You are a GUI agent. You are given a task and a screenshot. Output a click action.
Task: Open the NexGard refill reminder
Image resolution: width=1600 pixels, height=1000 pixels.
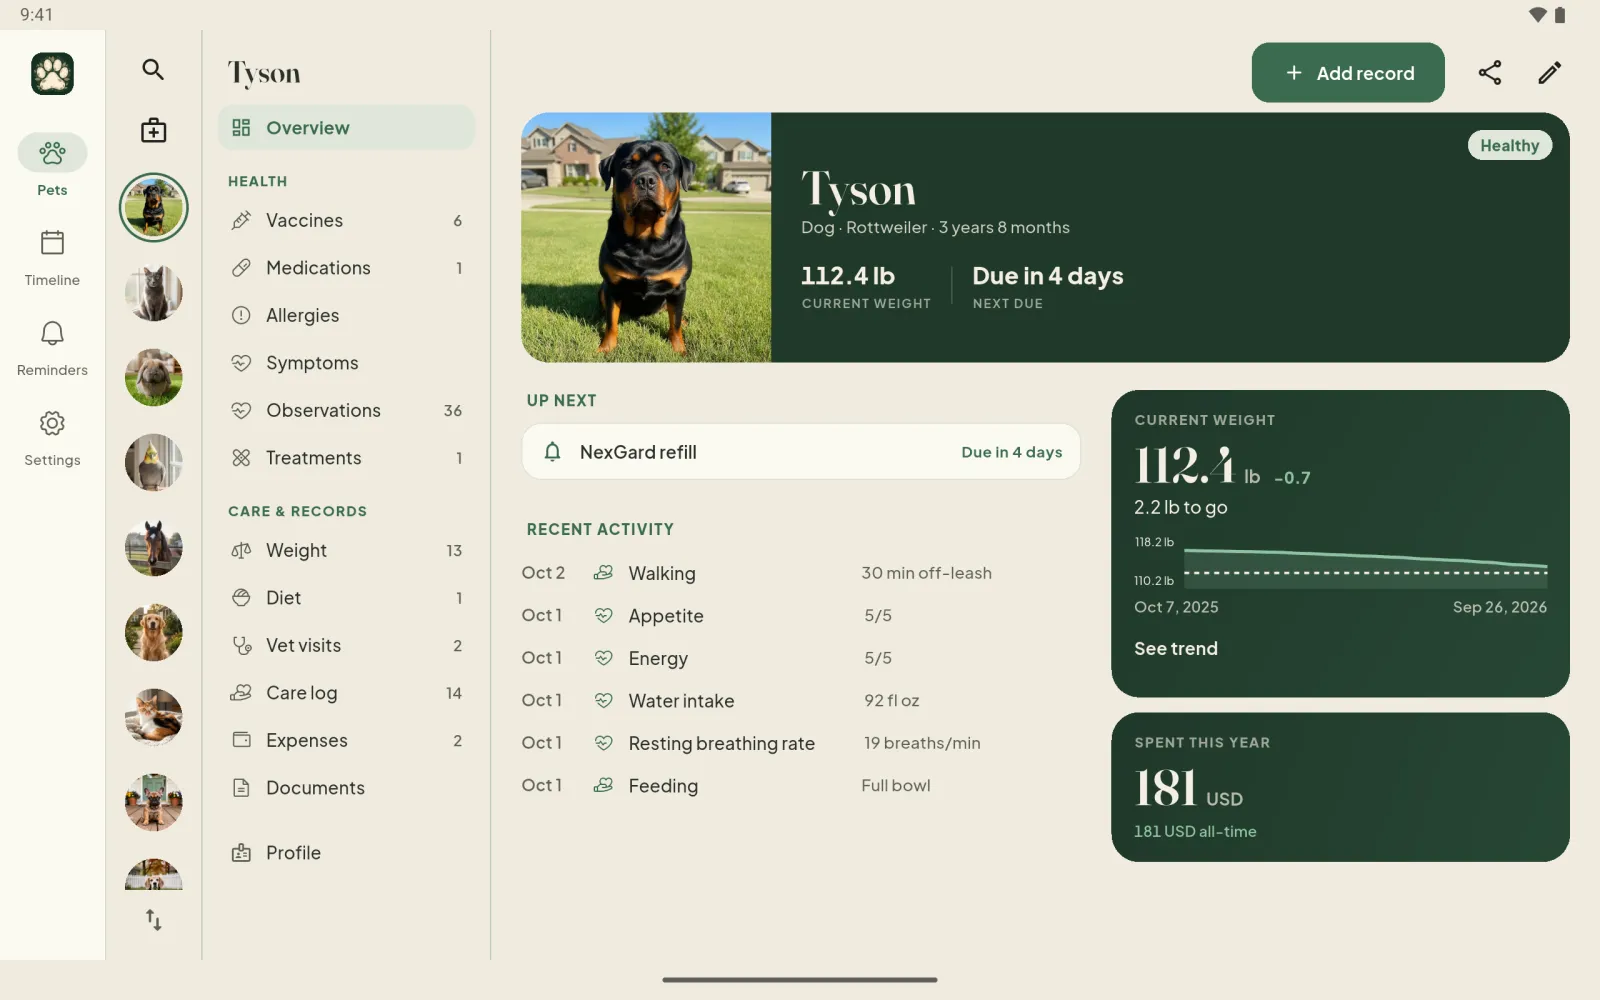801,452
